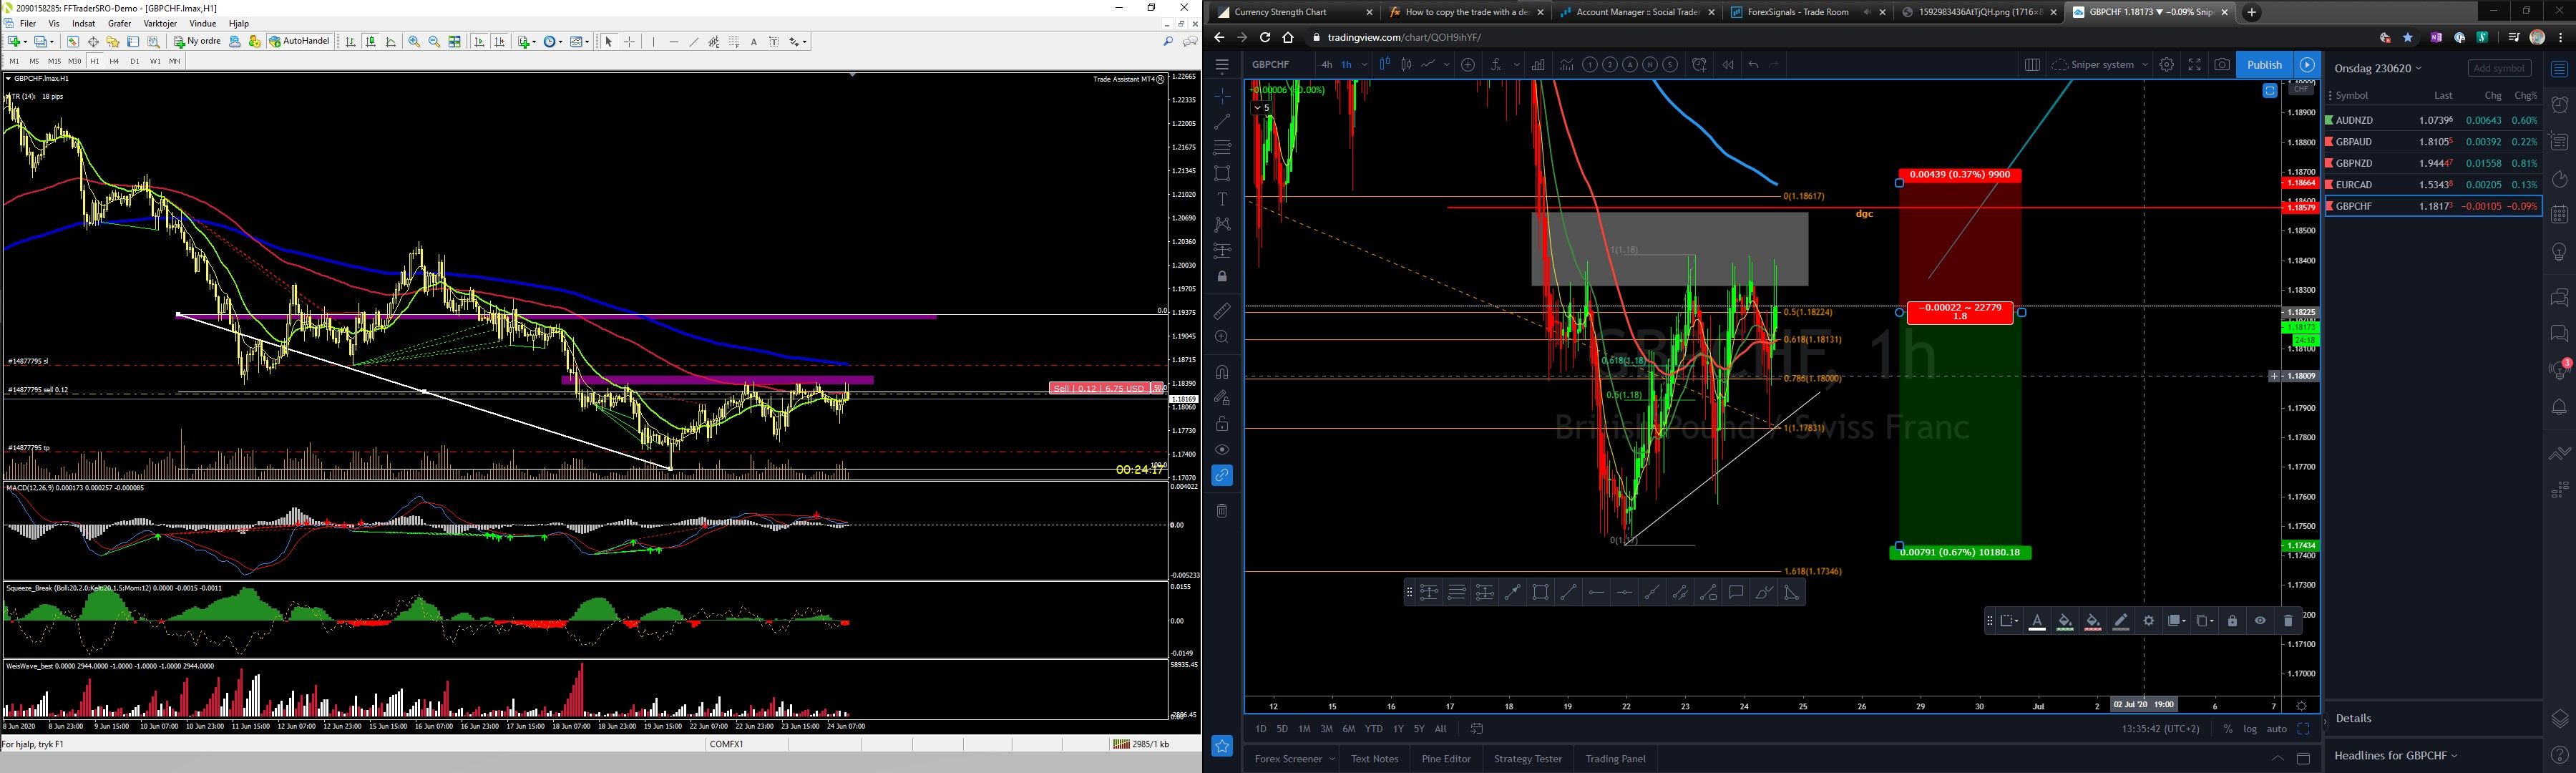The image size is (2576, 773).
Task: Toggle log scale on TradingView chart
Action: (2249, 729)
